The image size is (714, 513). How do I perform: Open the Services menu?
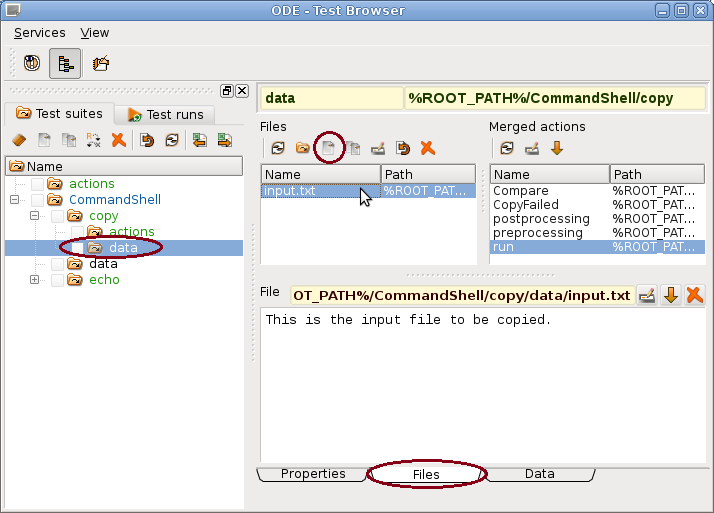[x=39, y=33]
